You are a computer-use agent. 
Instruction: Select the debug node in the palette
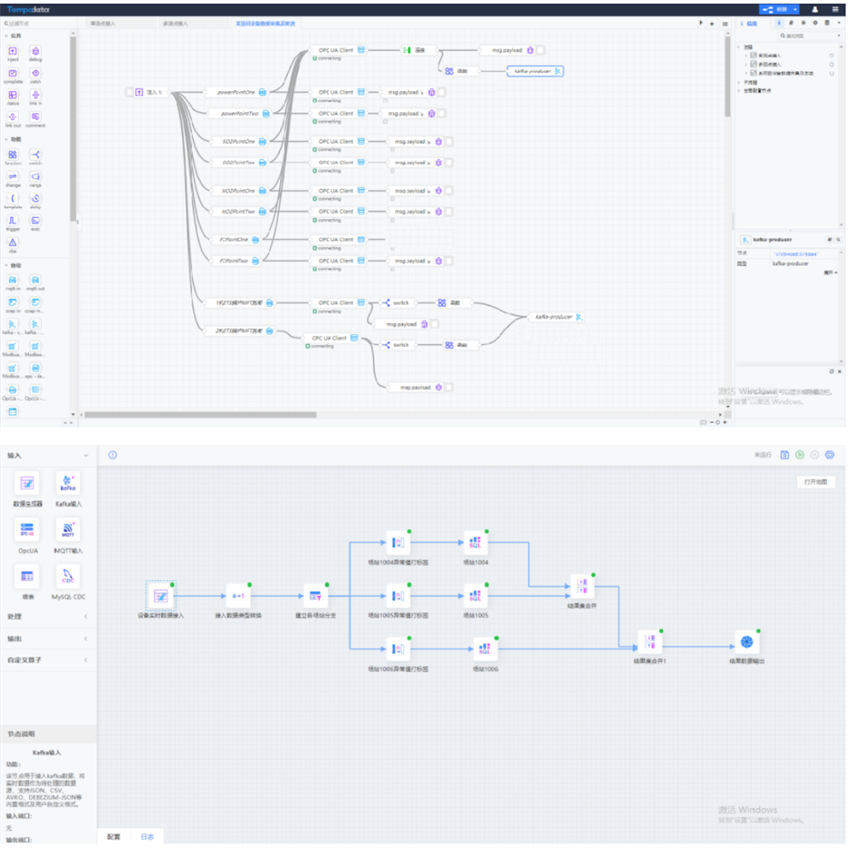[x=36, y=50]
